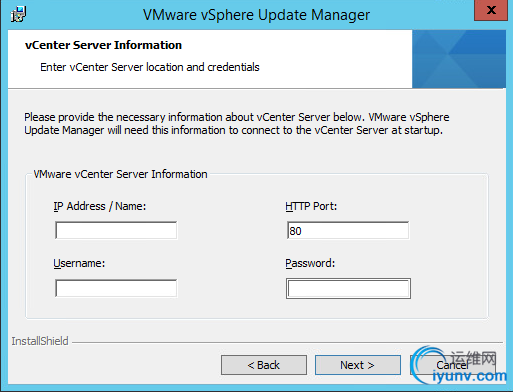This screenshot has width=513, height=392.
Task: Click the "Enter vCenter Server location and credentials" subtitle
Action: 150,67
